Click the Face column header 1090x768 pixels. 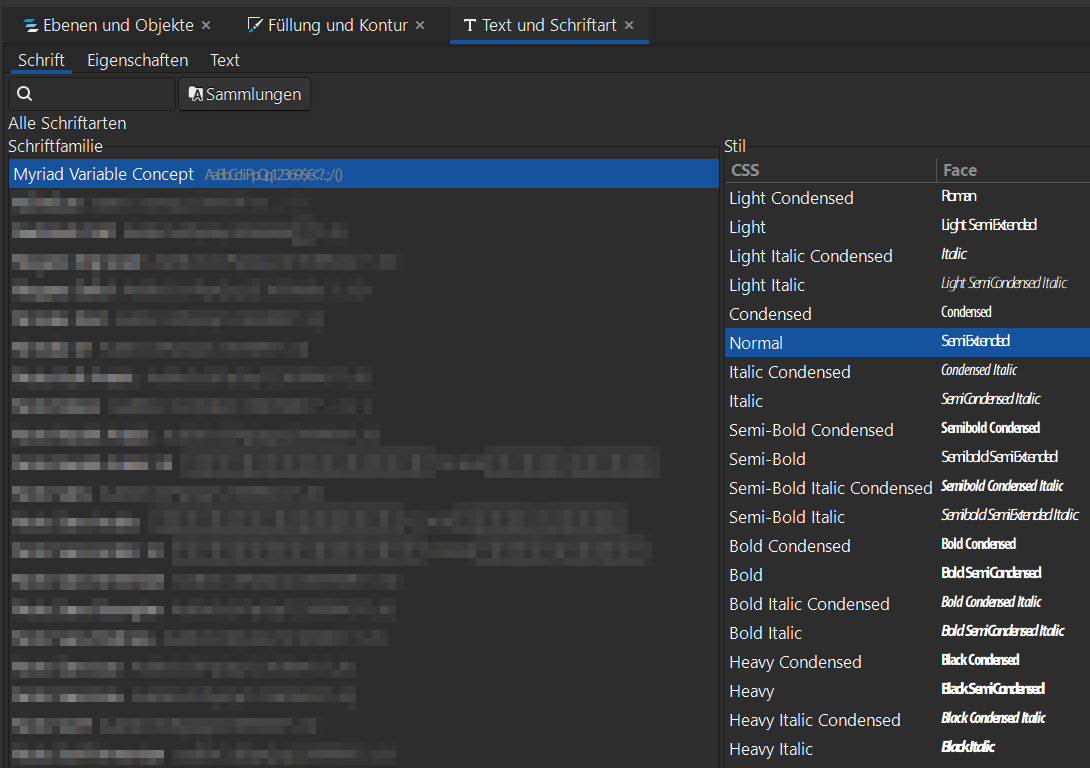tap(1013, 170)
